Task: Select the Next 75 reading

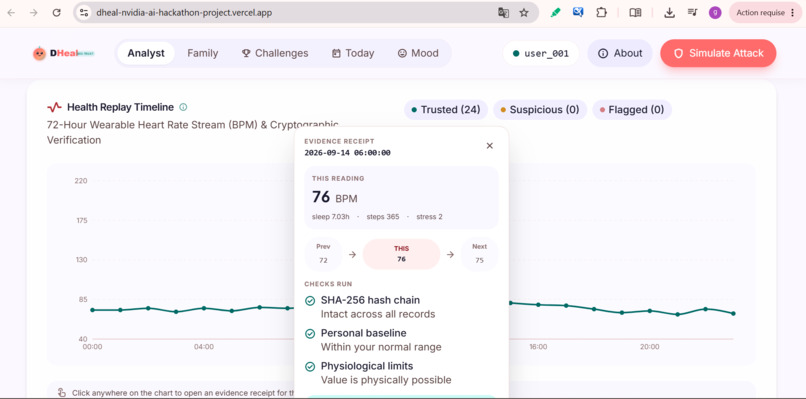Action: 479,254
